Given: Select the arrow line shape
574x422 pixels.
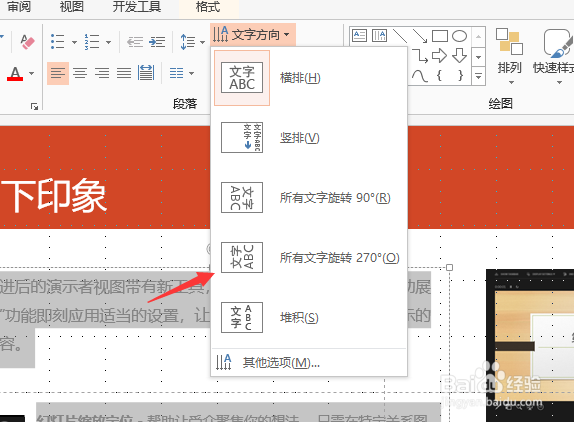Looking at the screenshot, I should coord(420,36).
